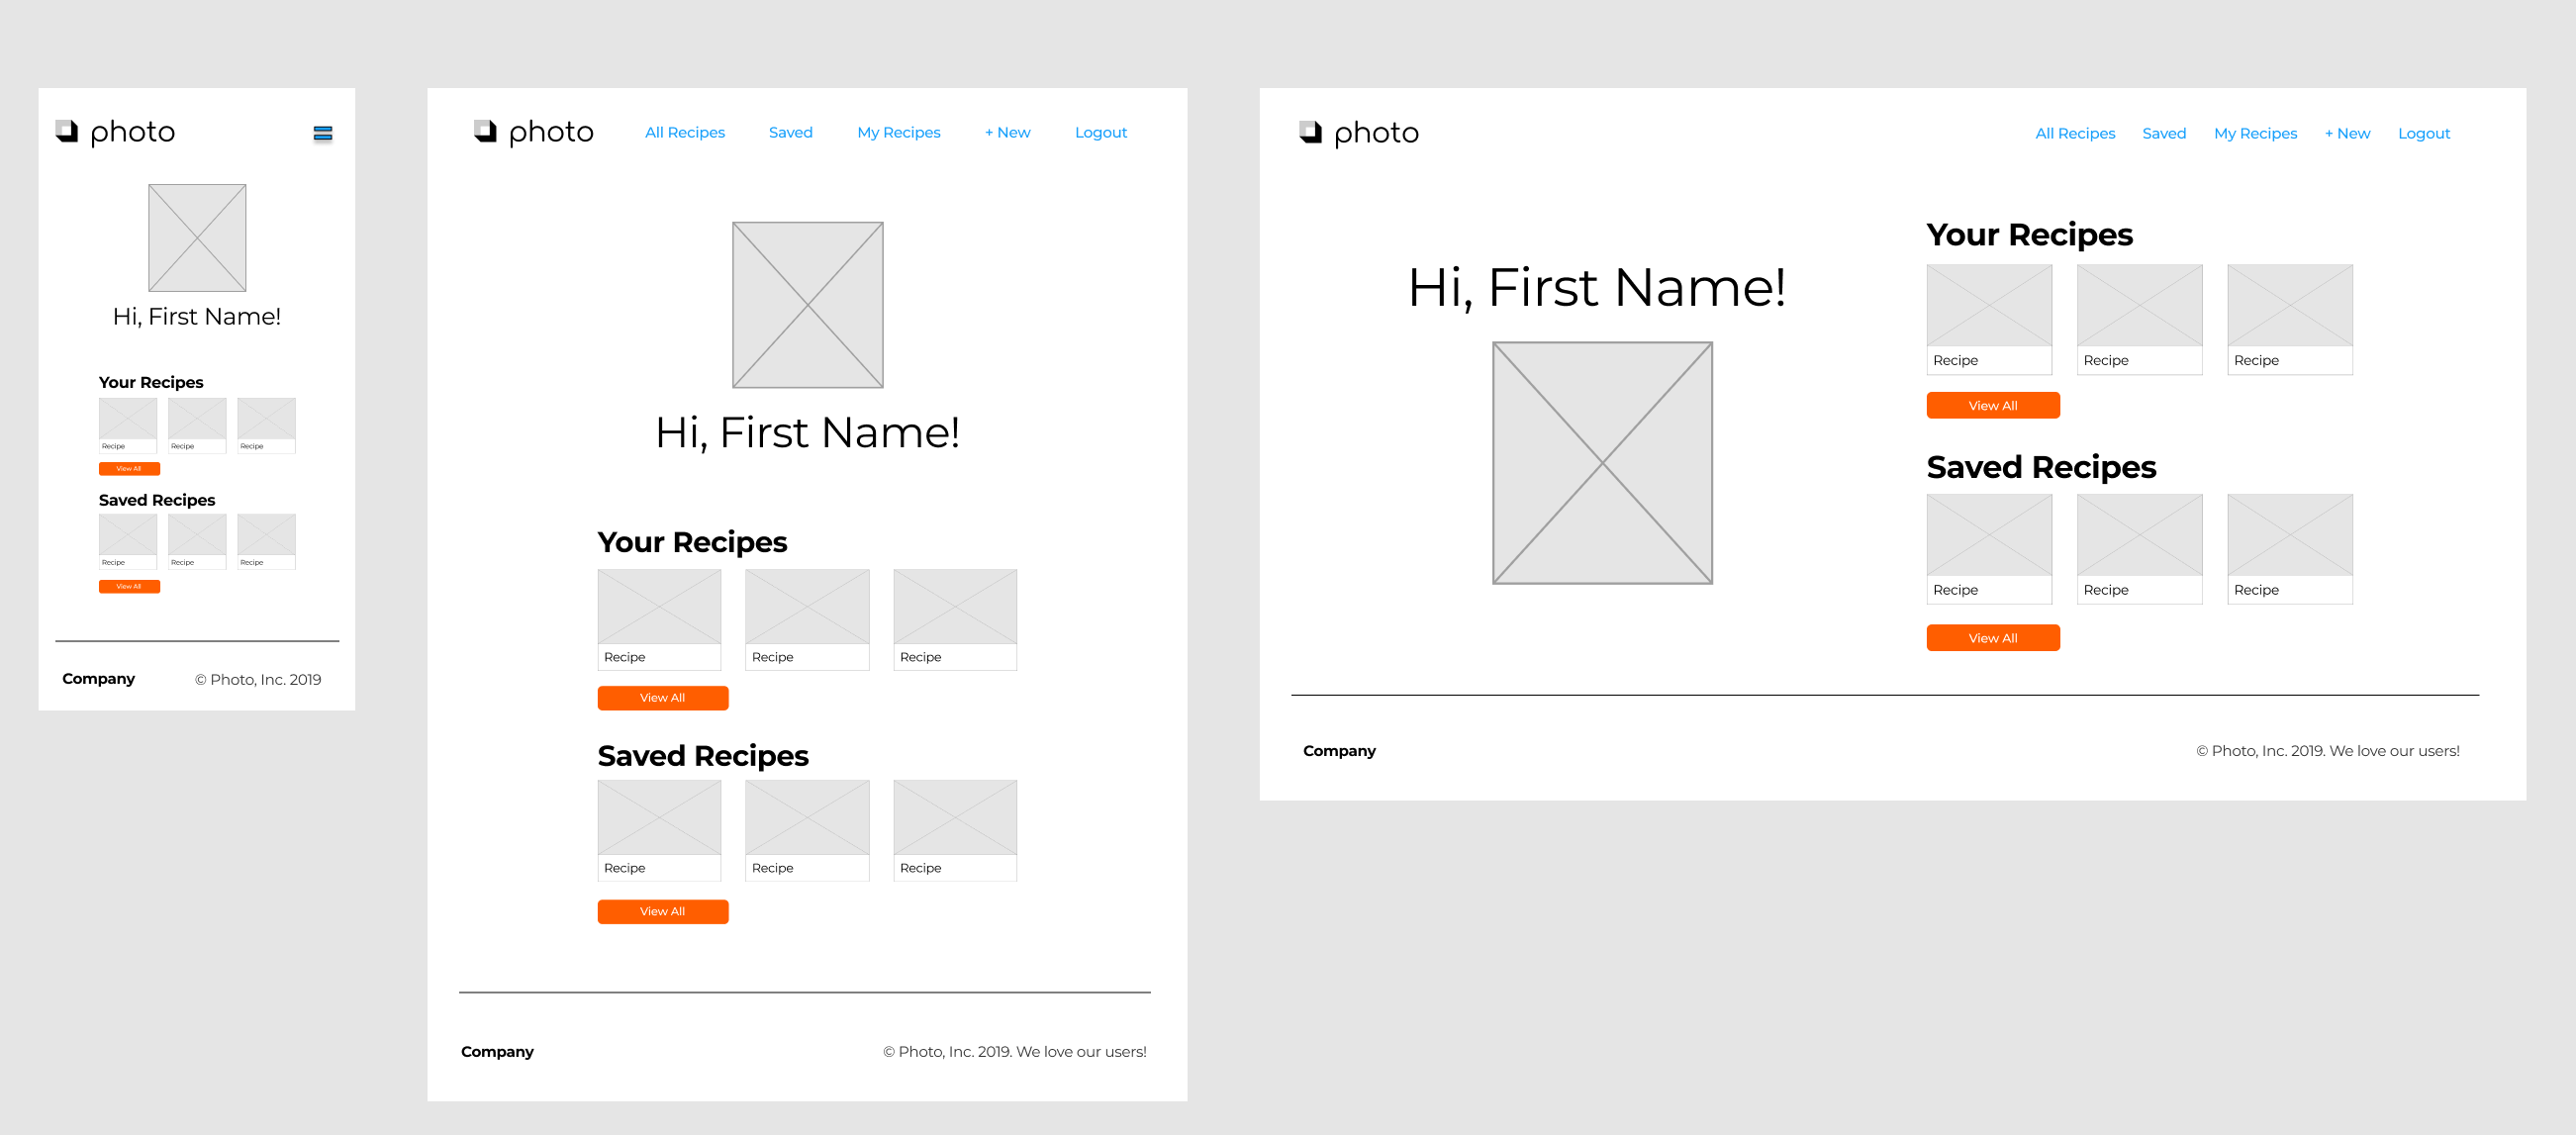Select profile photo placeholder in mobile mockup
The width and height of the screenshot is (2576, 1135).
(197, 238)
